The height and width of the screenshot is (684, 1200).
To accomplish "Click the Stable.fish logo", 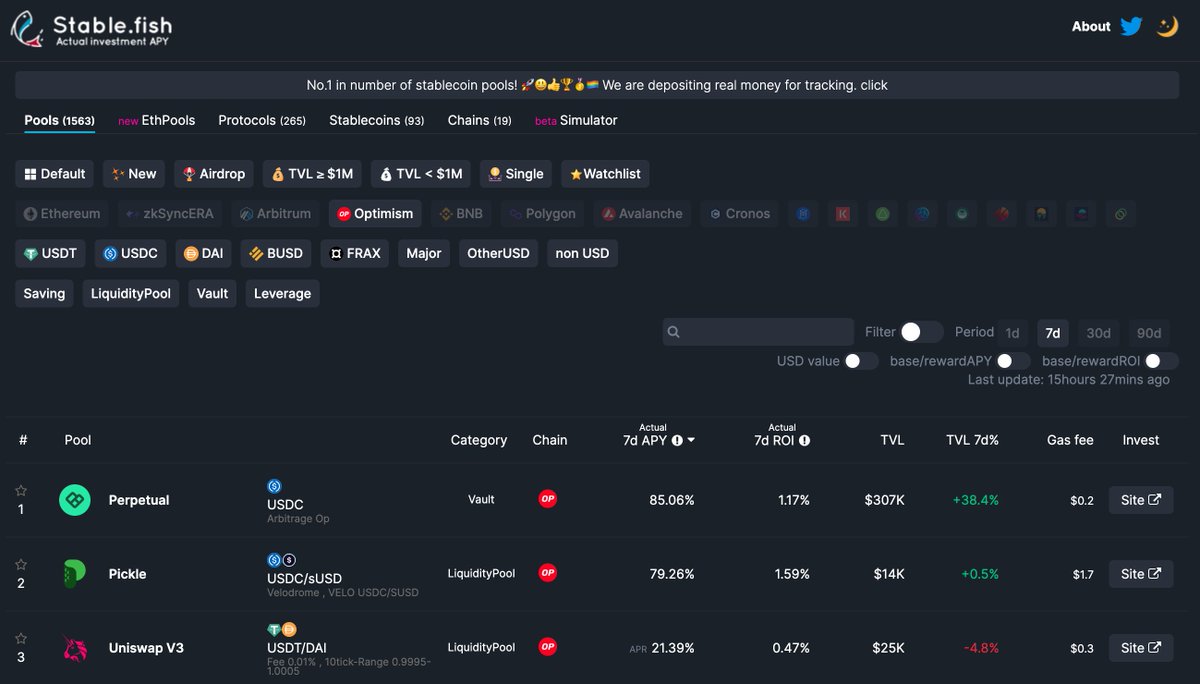I will pos(91,28).
